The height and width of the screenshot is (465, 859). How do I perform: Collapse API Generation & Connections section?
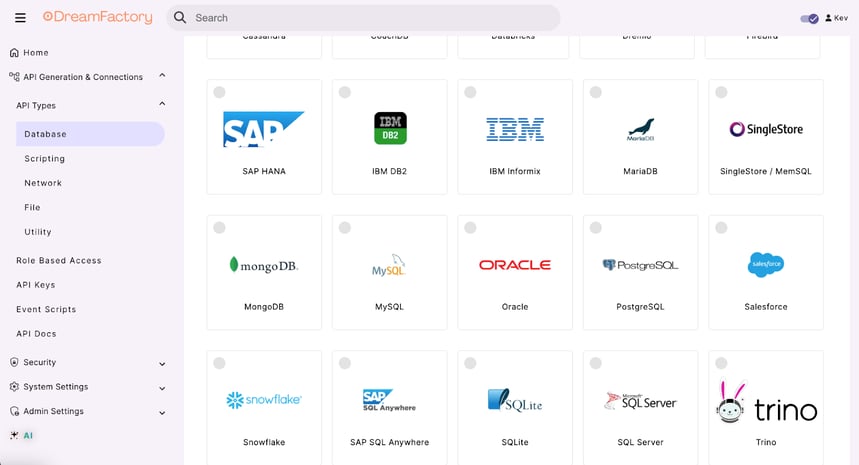162,76
